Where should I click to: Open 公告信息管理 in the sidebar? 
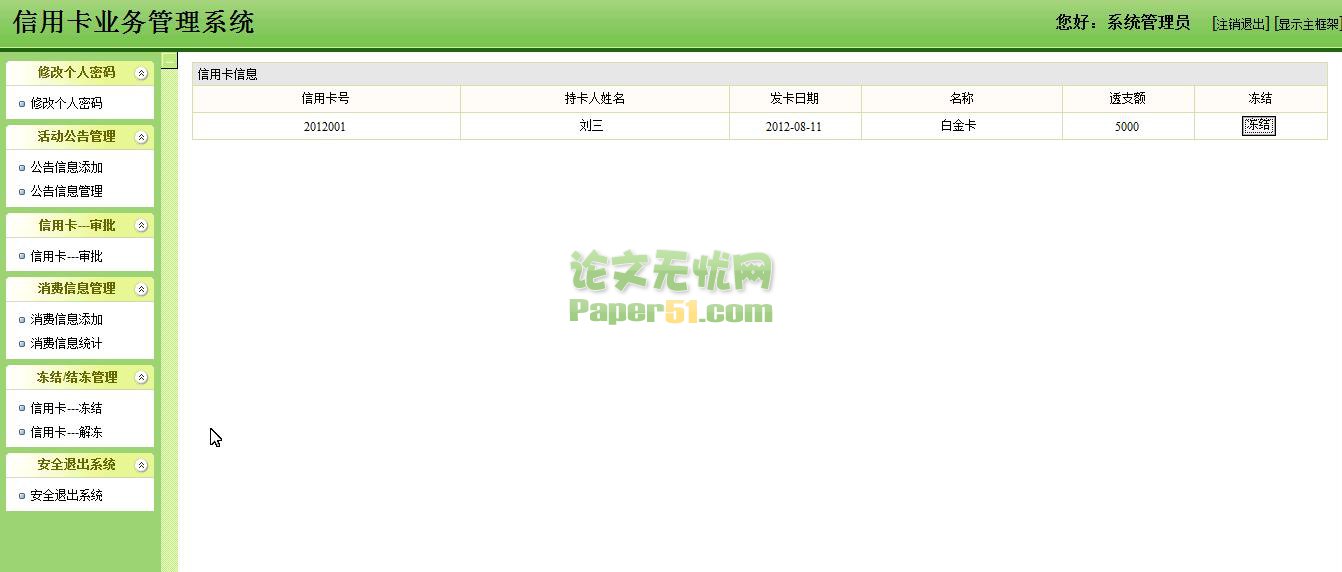pos(66,191)
